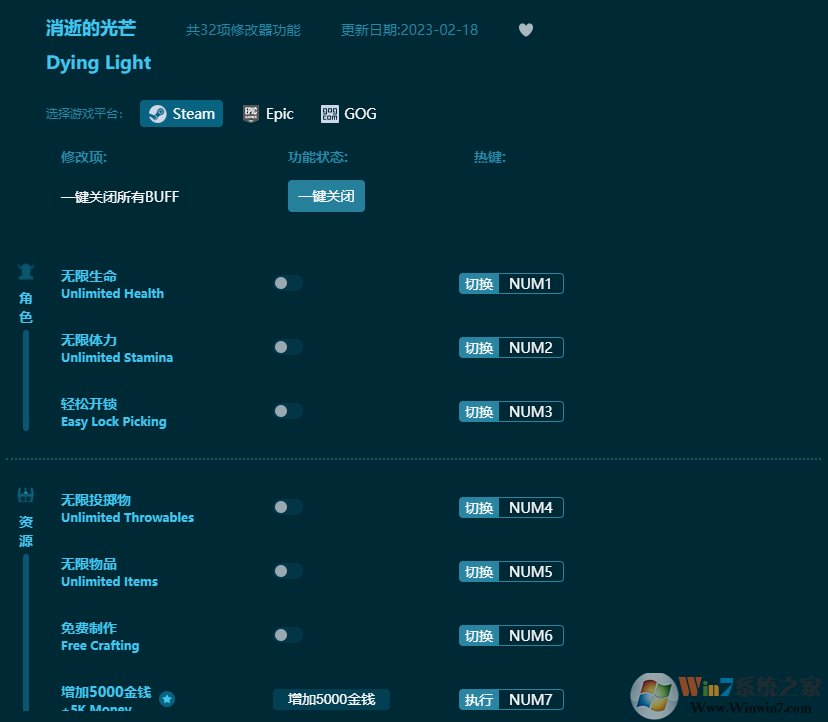828x722 pixels.
Task: Click the 增加5000金钱 button to add money
Action: click(x=331, y=699)
